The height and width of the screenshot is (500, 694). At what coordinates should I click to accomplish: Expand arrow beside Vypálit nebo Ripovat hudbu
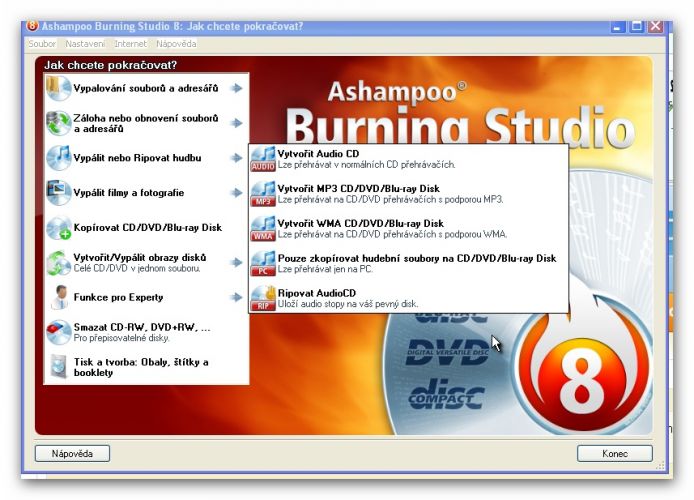[237, 158]
